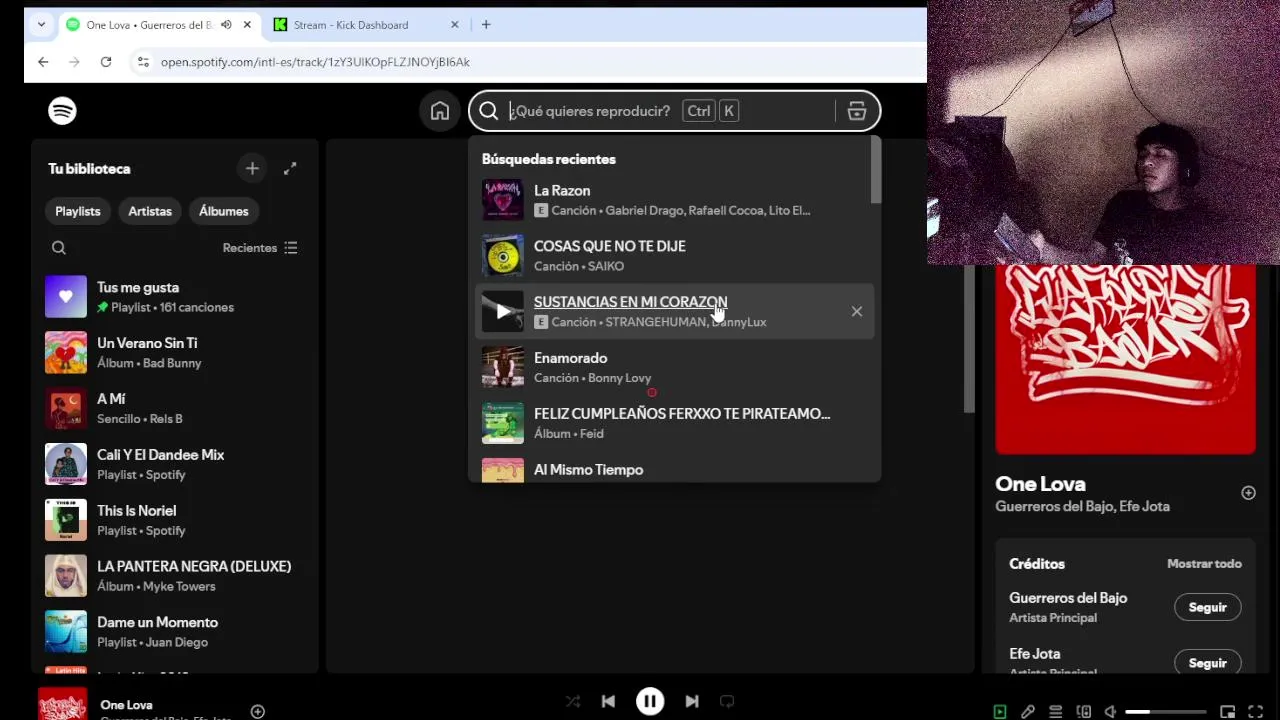This screenshot has width=1280, height=720.
Task: Toggle repeat mode
Action: click(727, 701)
